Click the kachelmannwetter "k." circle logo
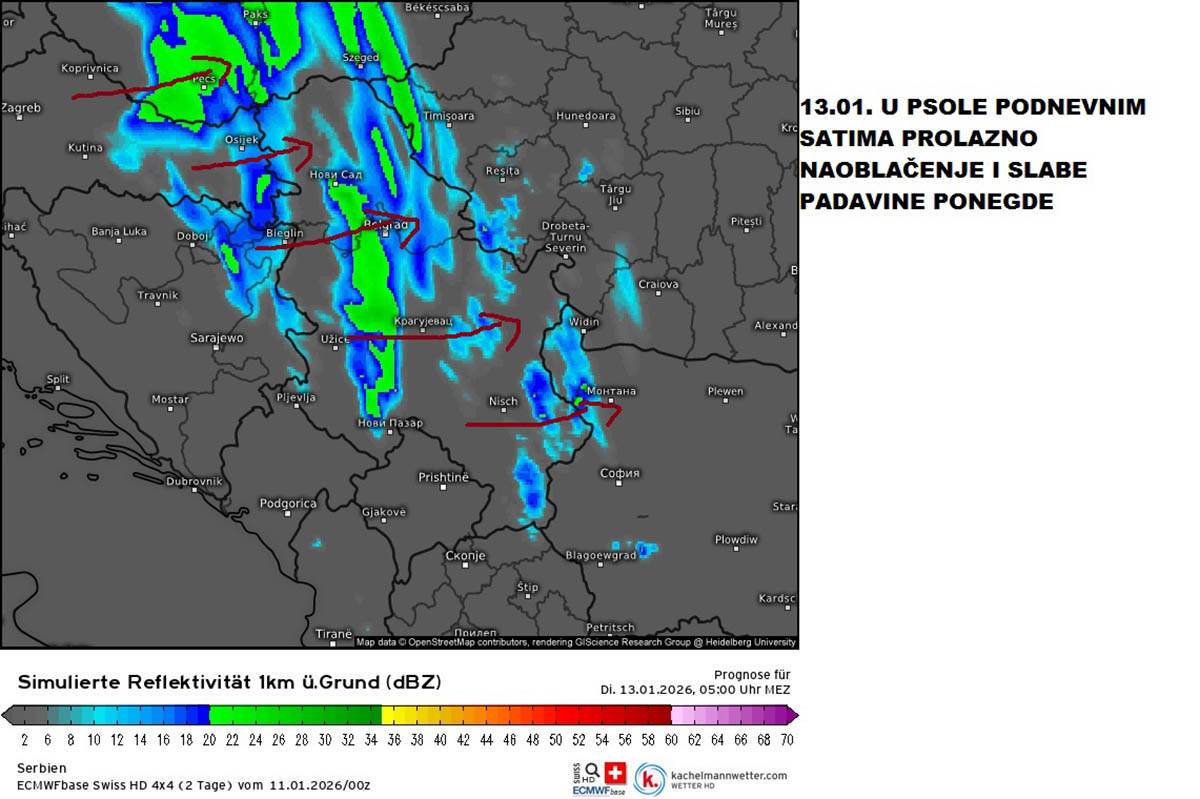1200x799 pixels. pyautogui.click(x=650, y=777)
